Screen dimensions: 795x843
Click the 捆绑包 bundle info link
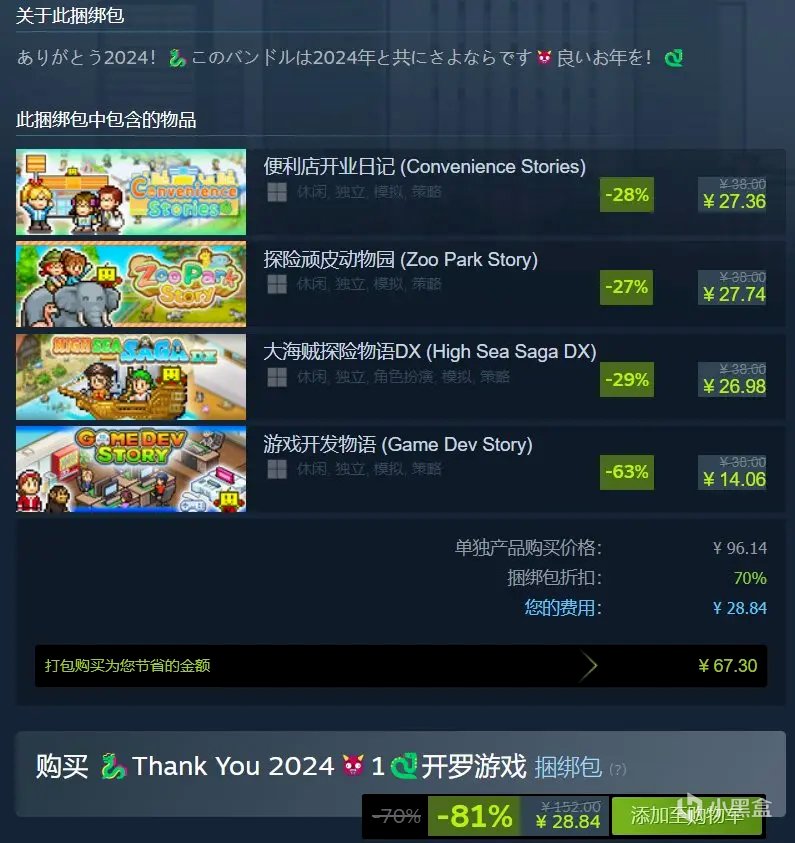[568, 767]
